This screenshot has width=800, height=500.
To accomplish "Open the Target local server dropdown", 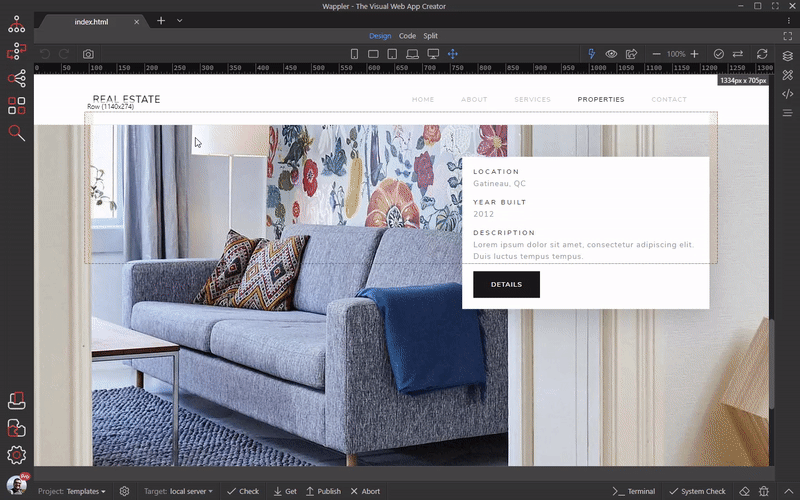I will click(x=178, y=491).
